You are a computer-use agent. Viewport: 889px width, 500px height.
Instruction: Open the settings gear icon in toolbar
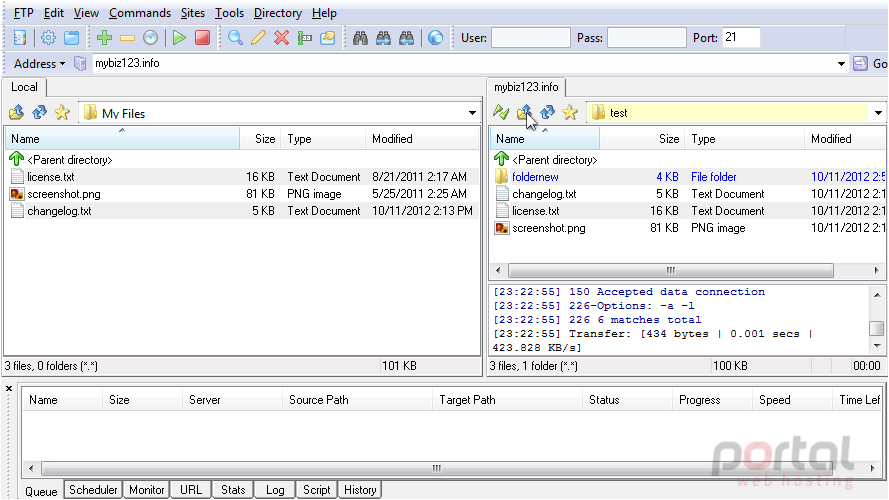pos(48,38)
